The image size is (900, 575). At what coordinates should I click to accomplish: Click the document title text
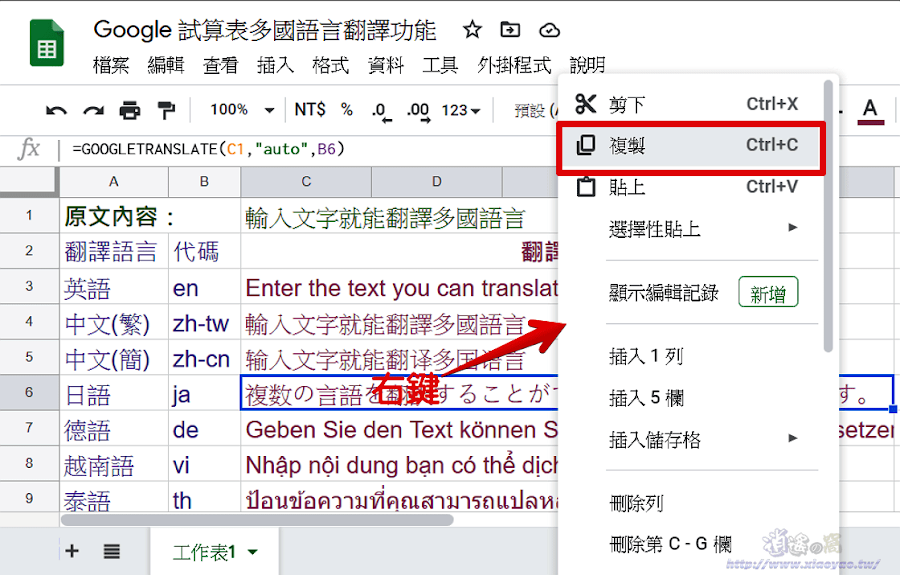(265, 30)
